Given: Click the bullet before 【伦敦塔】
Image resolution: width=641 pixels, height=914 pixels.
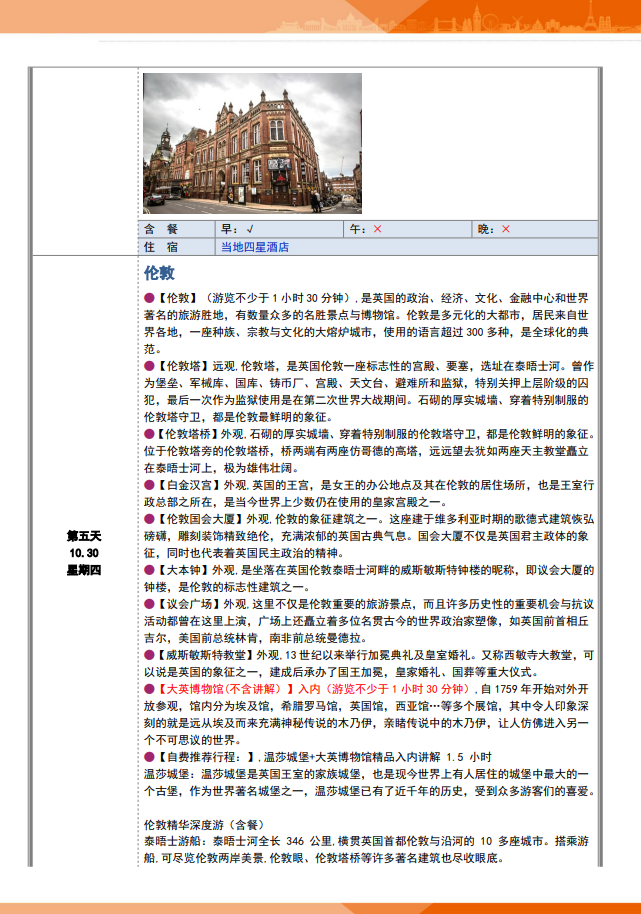Looking at the screenshot, I should 149,366.
